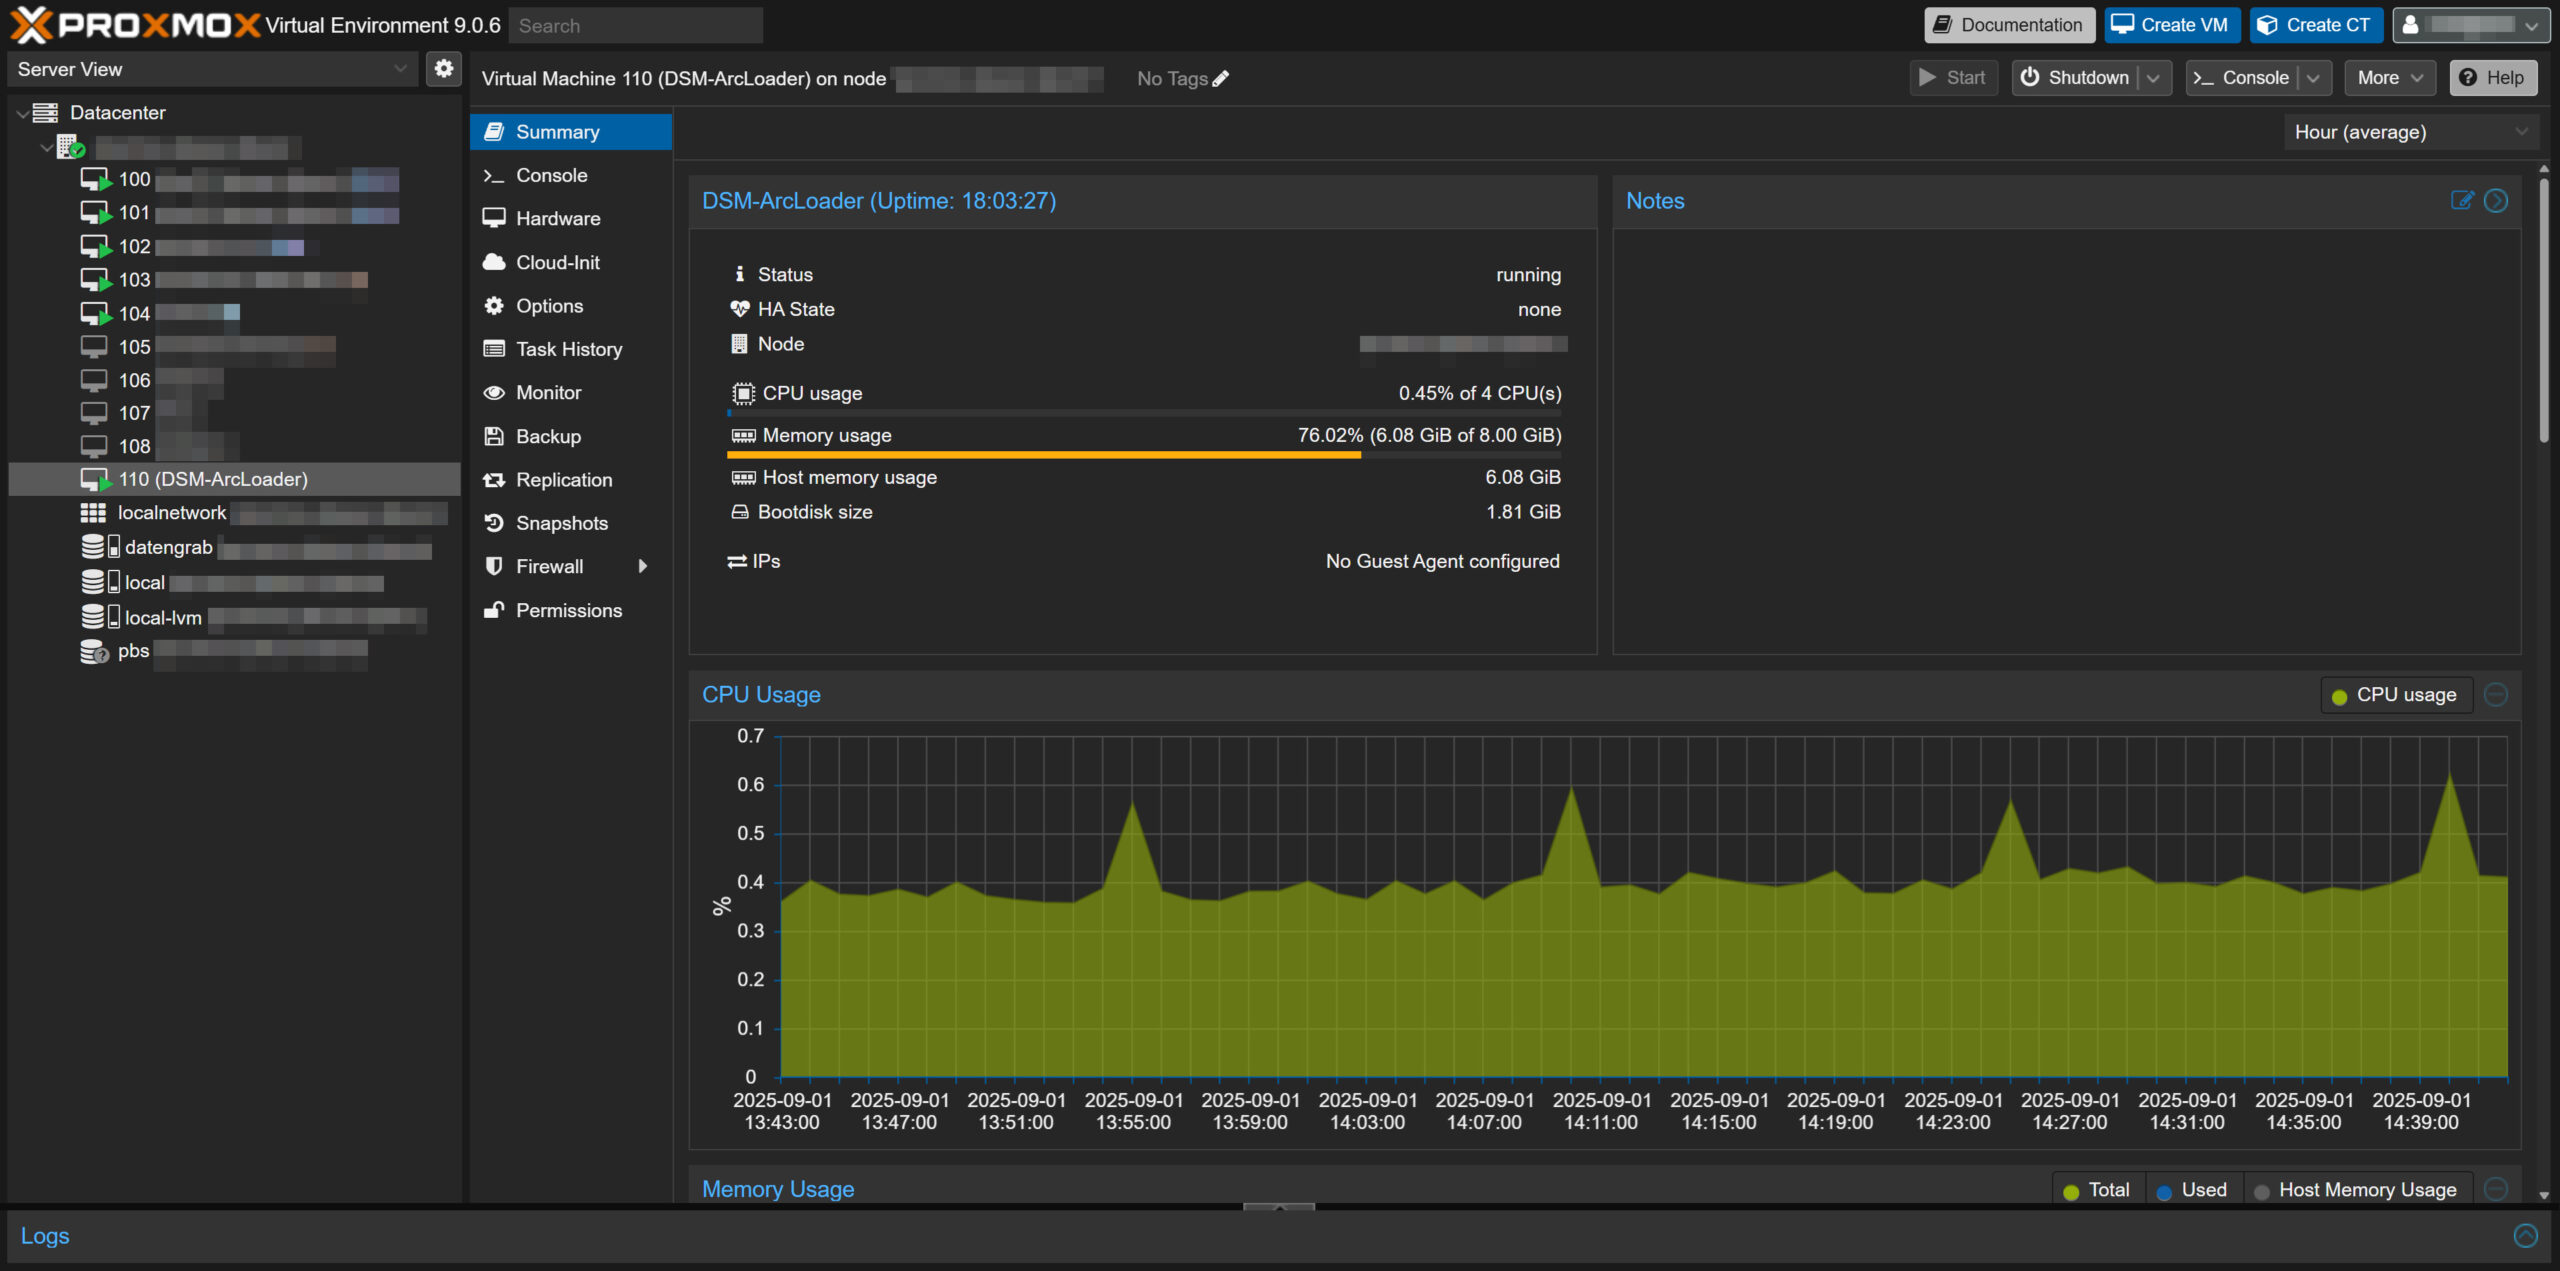Open the Snapshots tab

tap(571, 523)
